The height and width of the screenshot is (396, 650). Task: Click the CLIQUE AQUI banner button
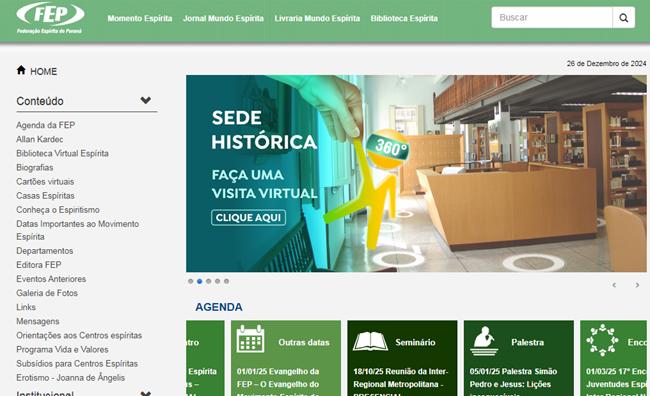pos(248,218)
